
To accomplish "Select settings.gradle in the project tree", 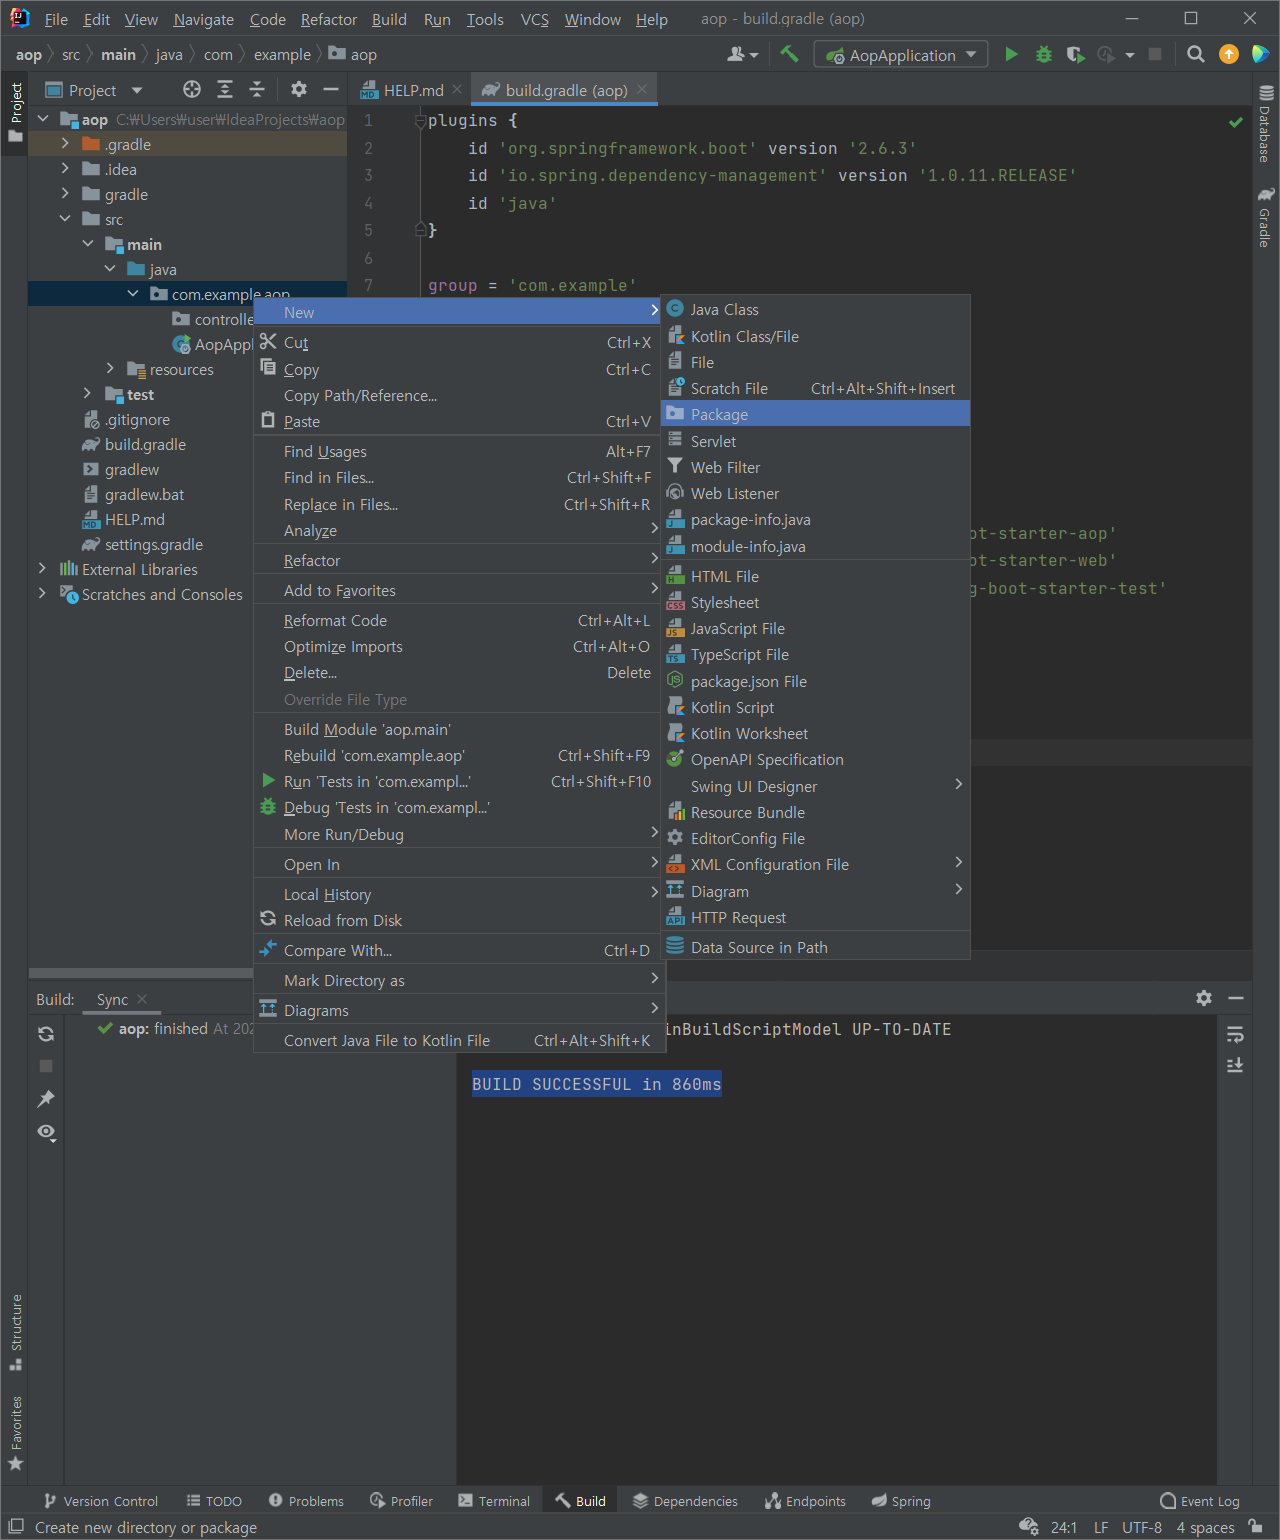I will pyautogui.click(x=154, y=544).
